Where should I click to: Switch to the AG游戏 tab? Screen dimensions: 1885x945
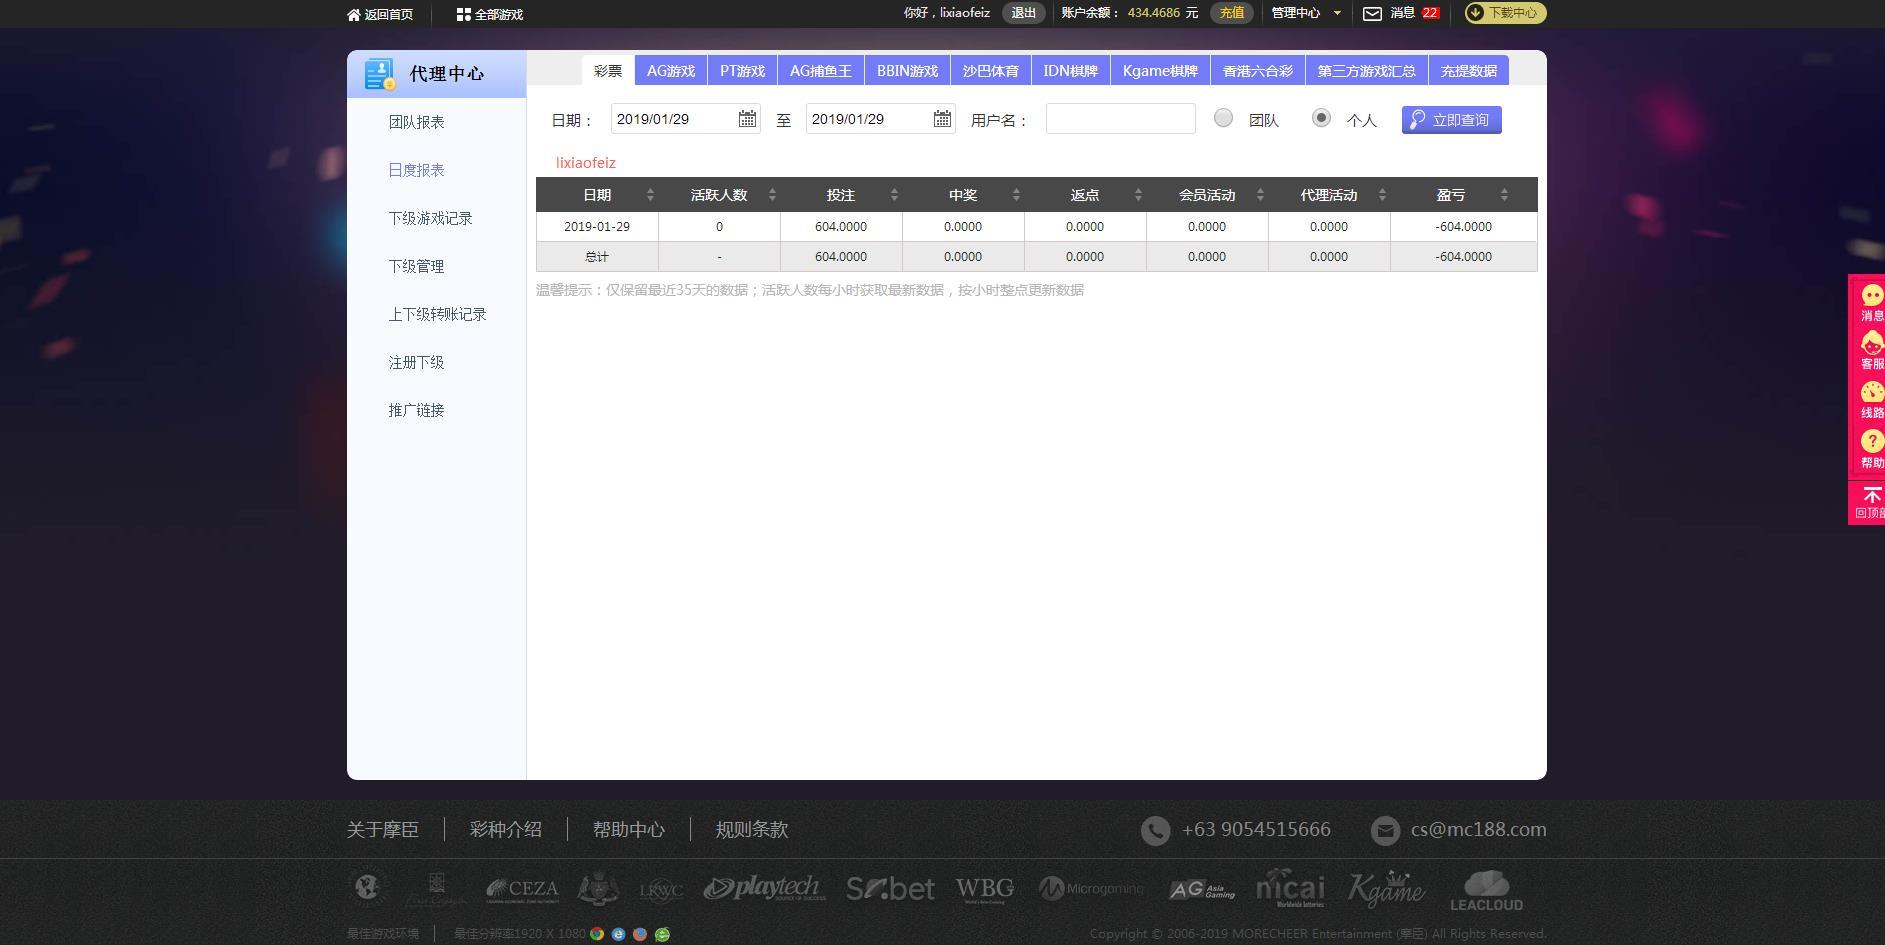coord(671,70)
